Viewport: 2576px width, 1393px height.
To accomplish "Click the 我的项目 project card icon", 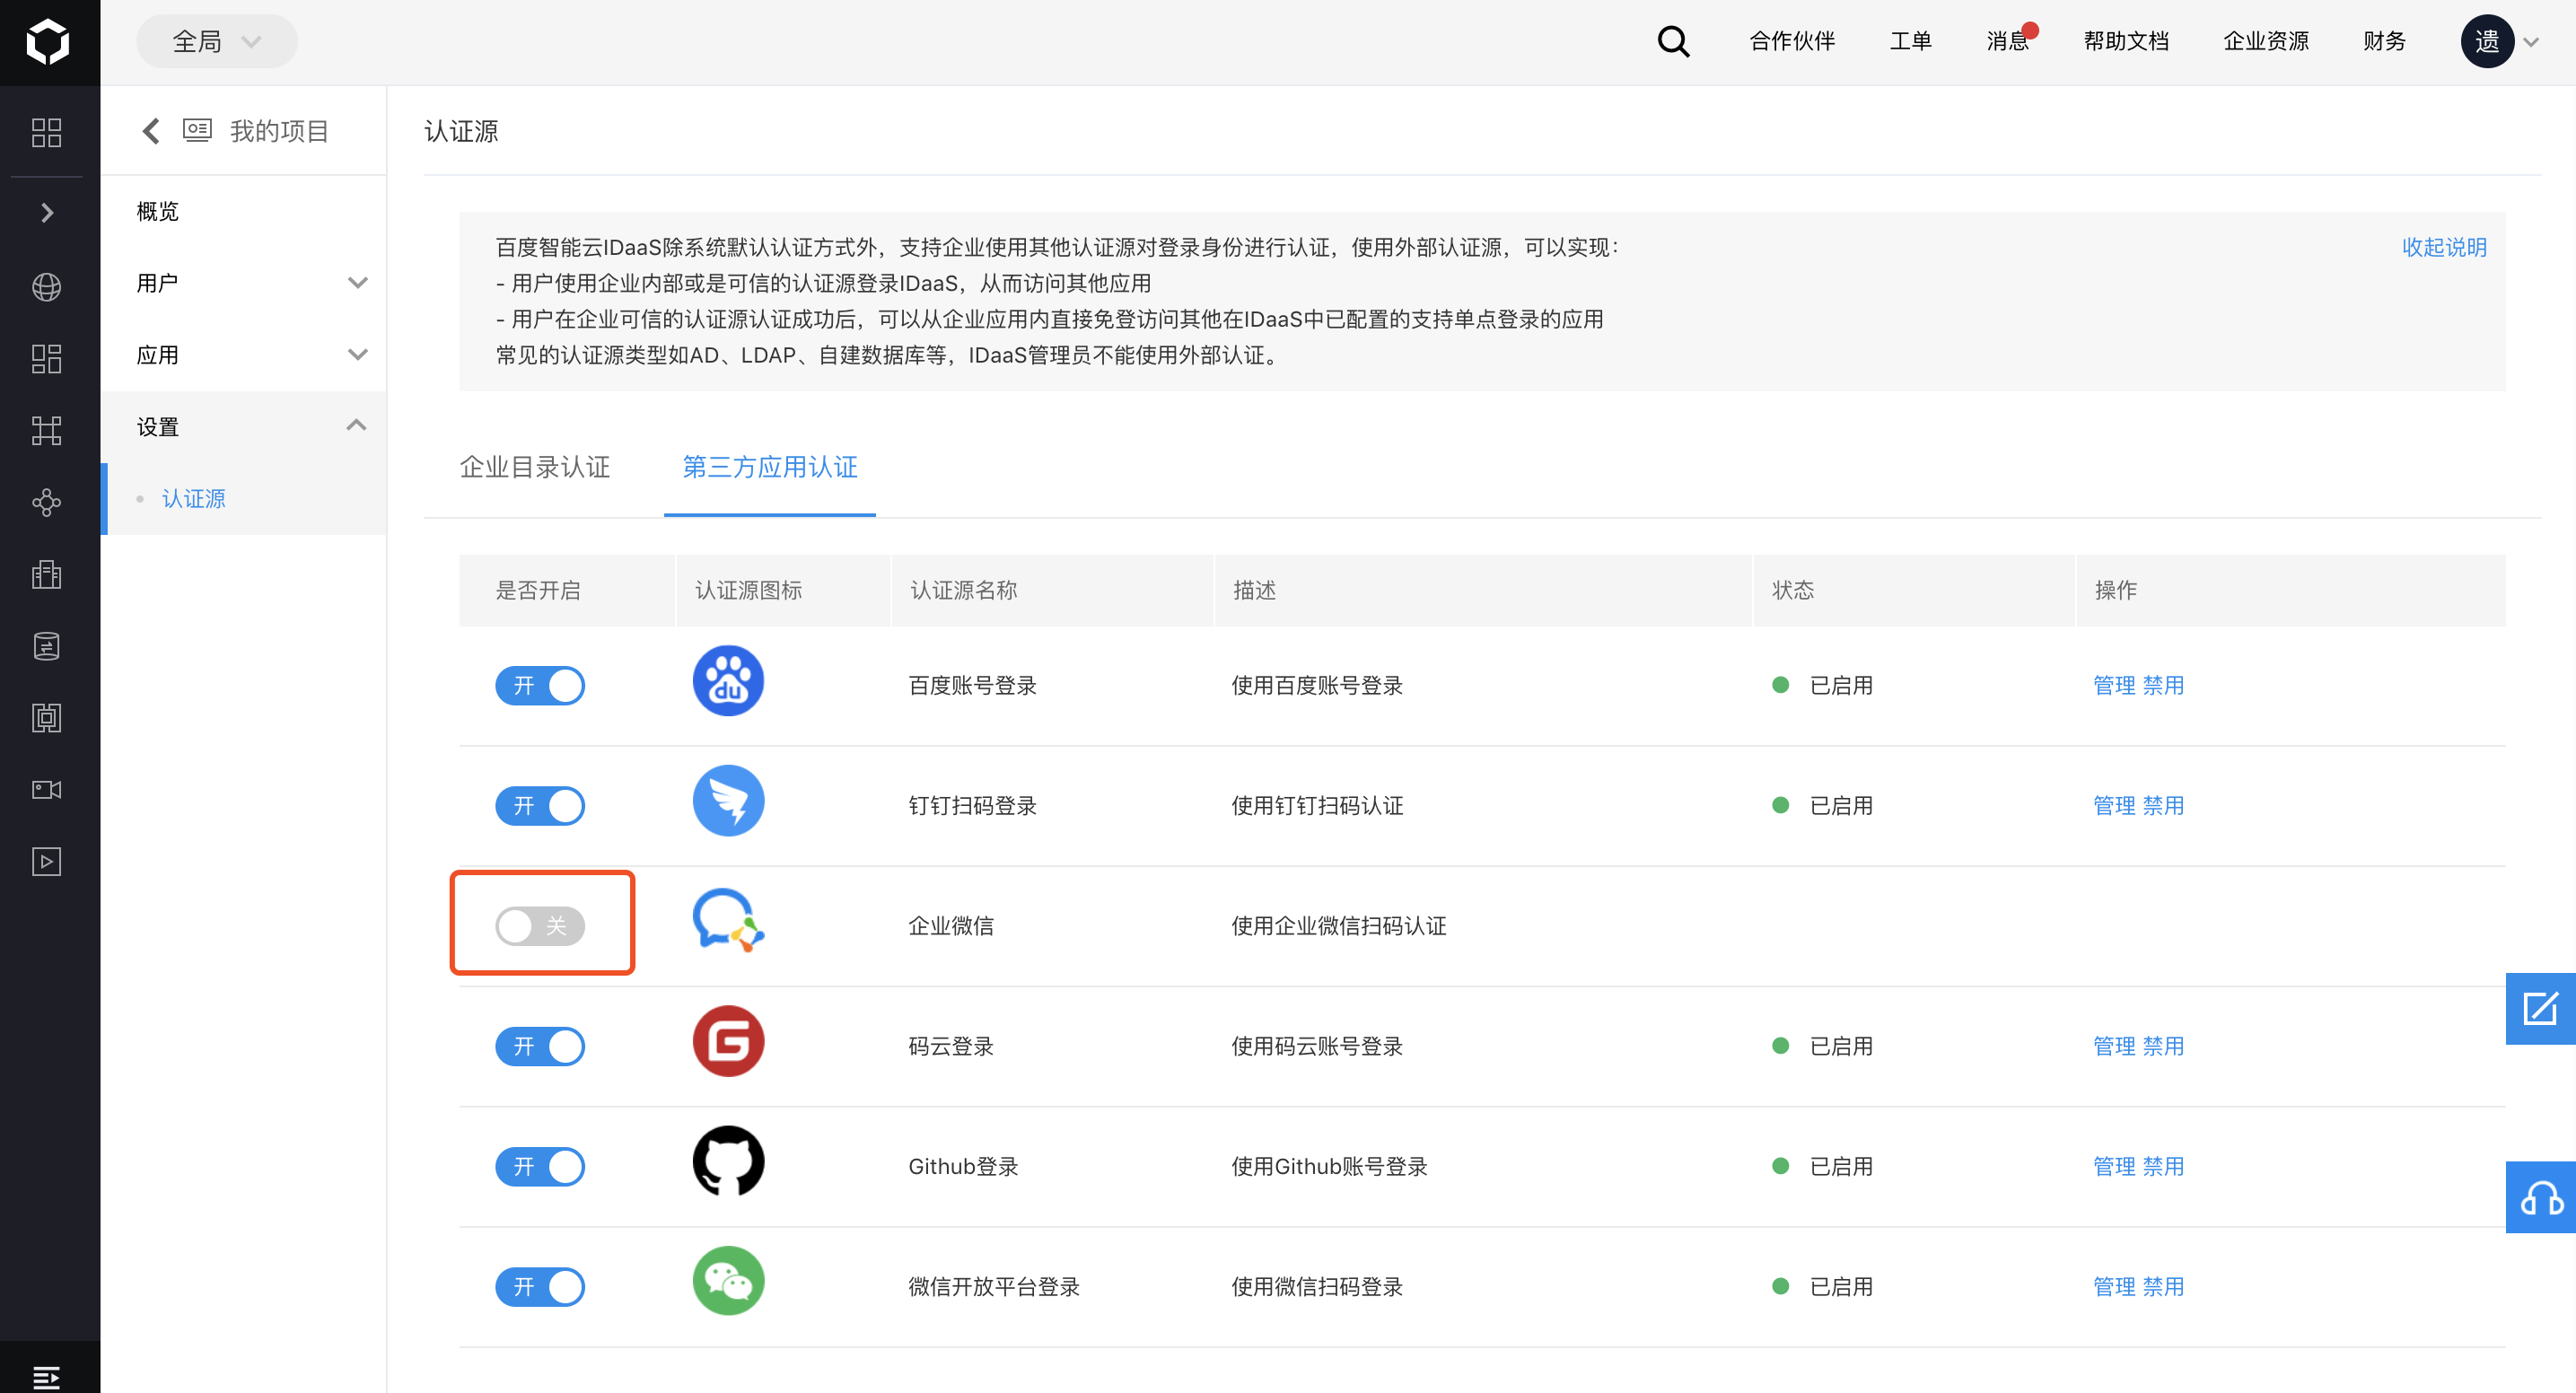I will click(197, 130).
